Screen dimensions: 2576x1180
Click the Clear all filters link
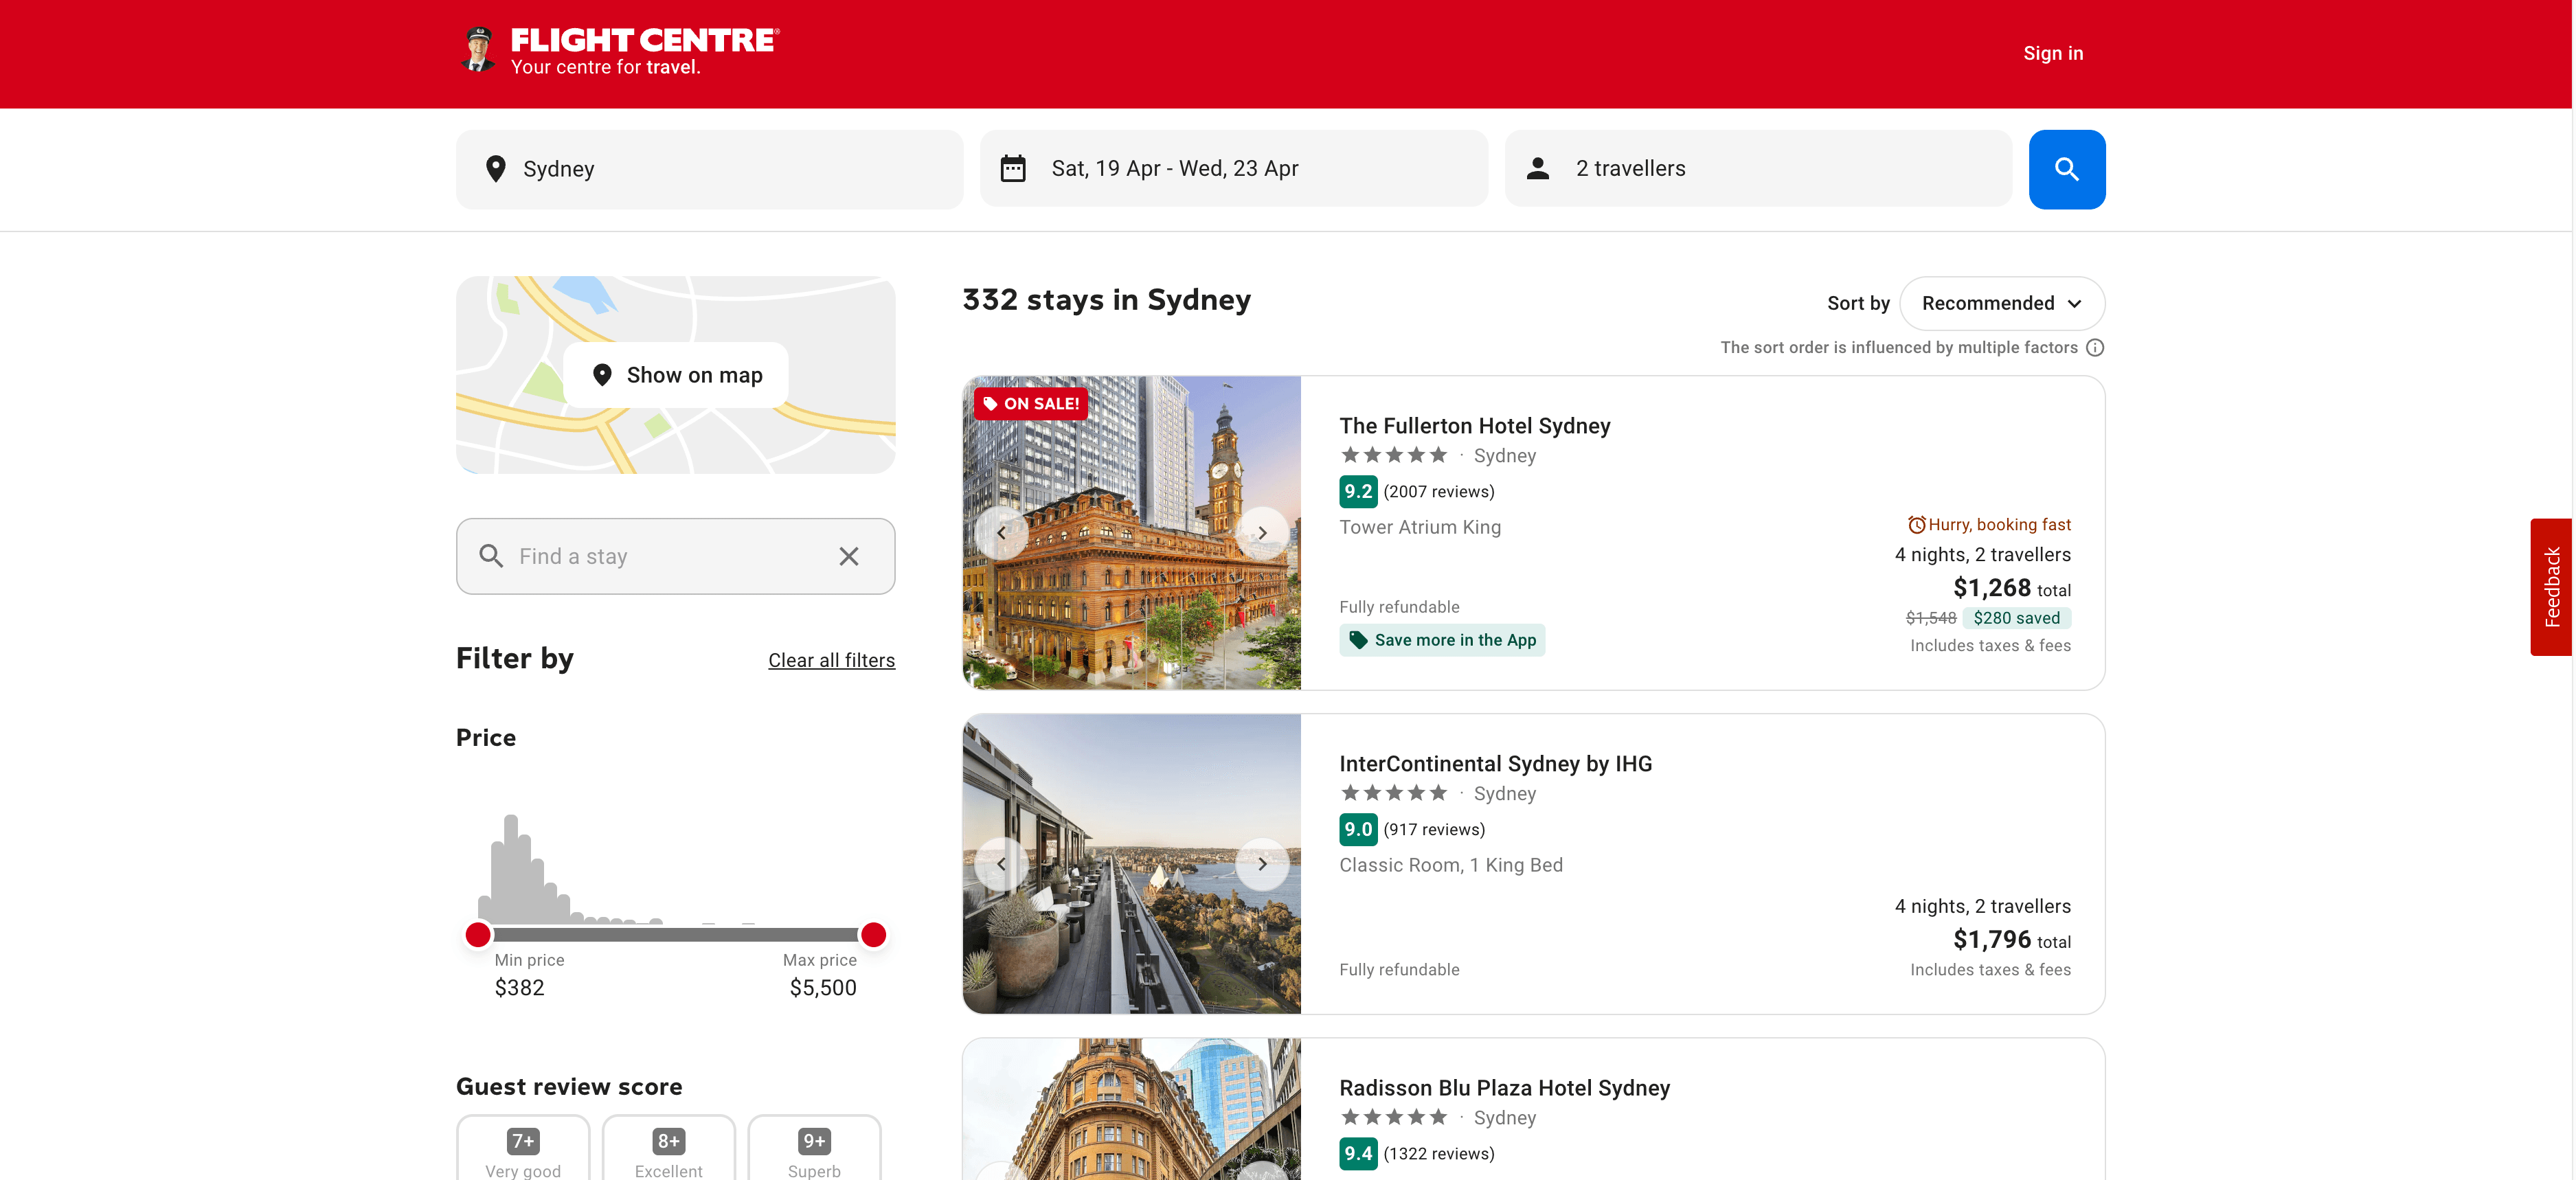coord(831,661)
